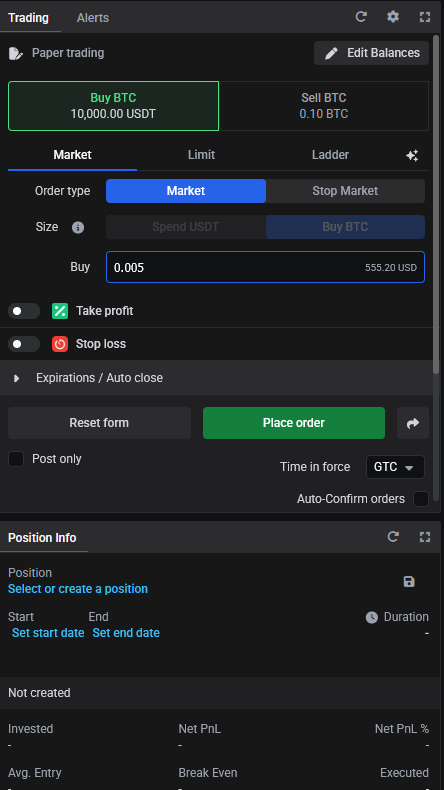The width and height of the screenshot is (444, 790).
Task: Select the Limit order tab
Action: tap(202, 155)
